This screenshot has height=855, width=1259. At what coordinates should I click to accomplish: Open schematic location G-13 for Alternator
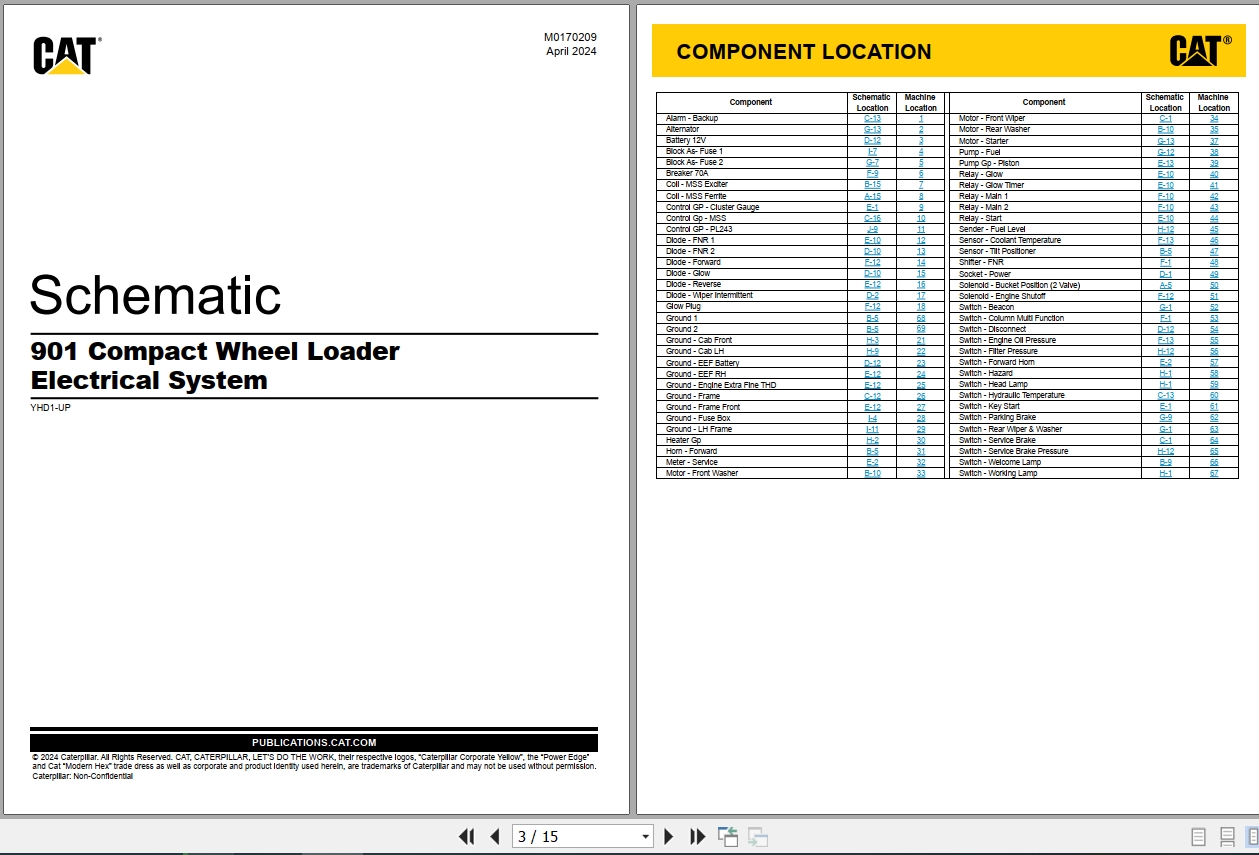pyautogui.click(x=872, y=129)
